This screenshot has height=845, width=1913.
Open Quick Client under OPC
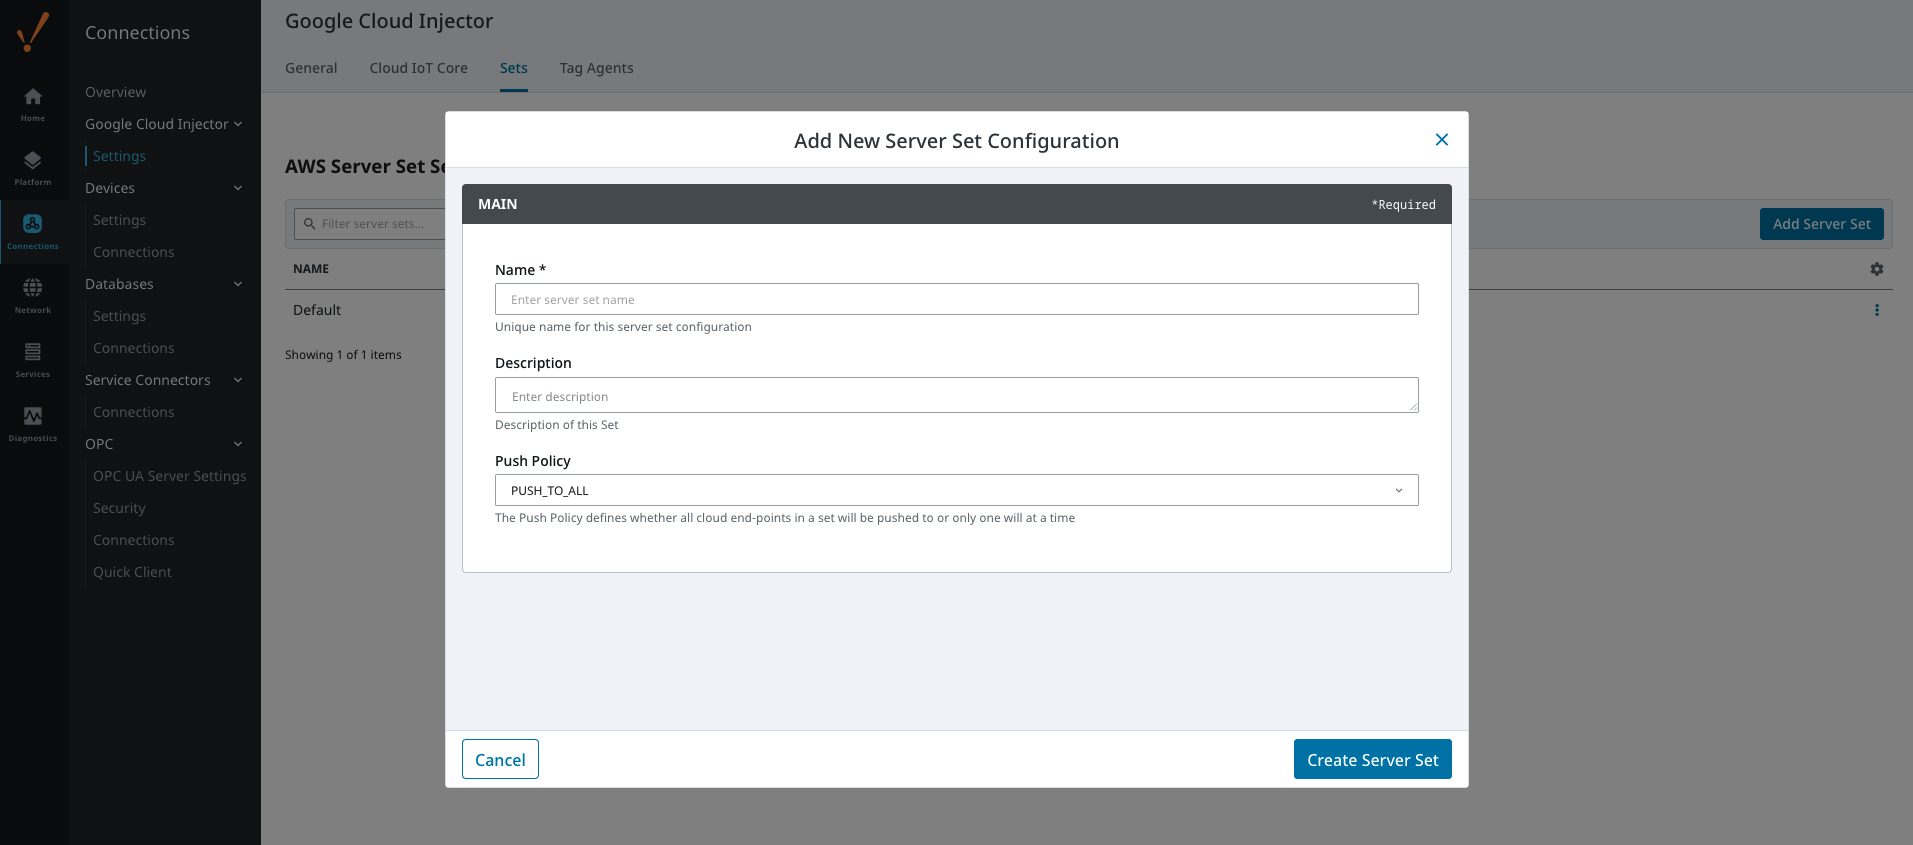[x=132, y=572]
